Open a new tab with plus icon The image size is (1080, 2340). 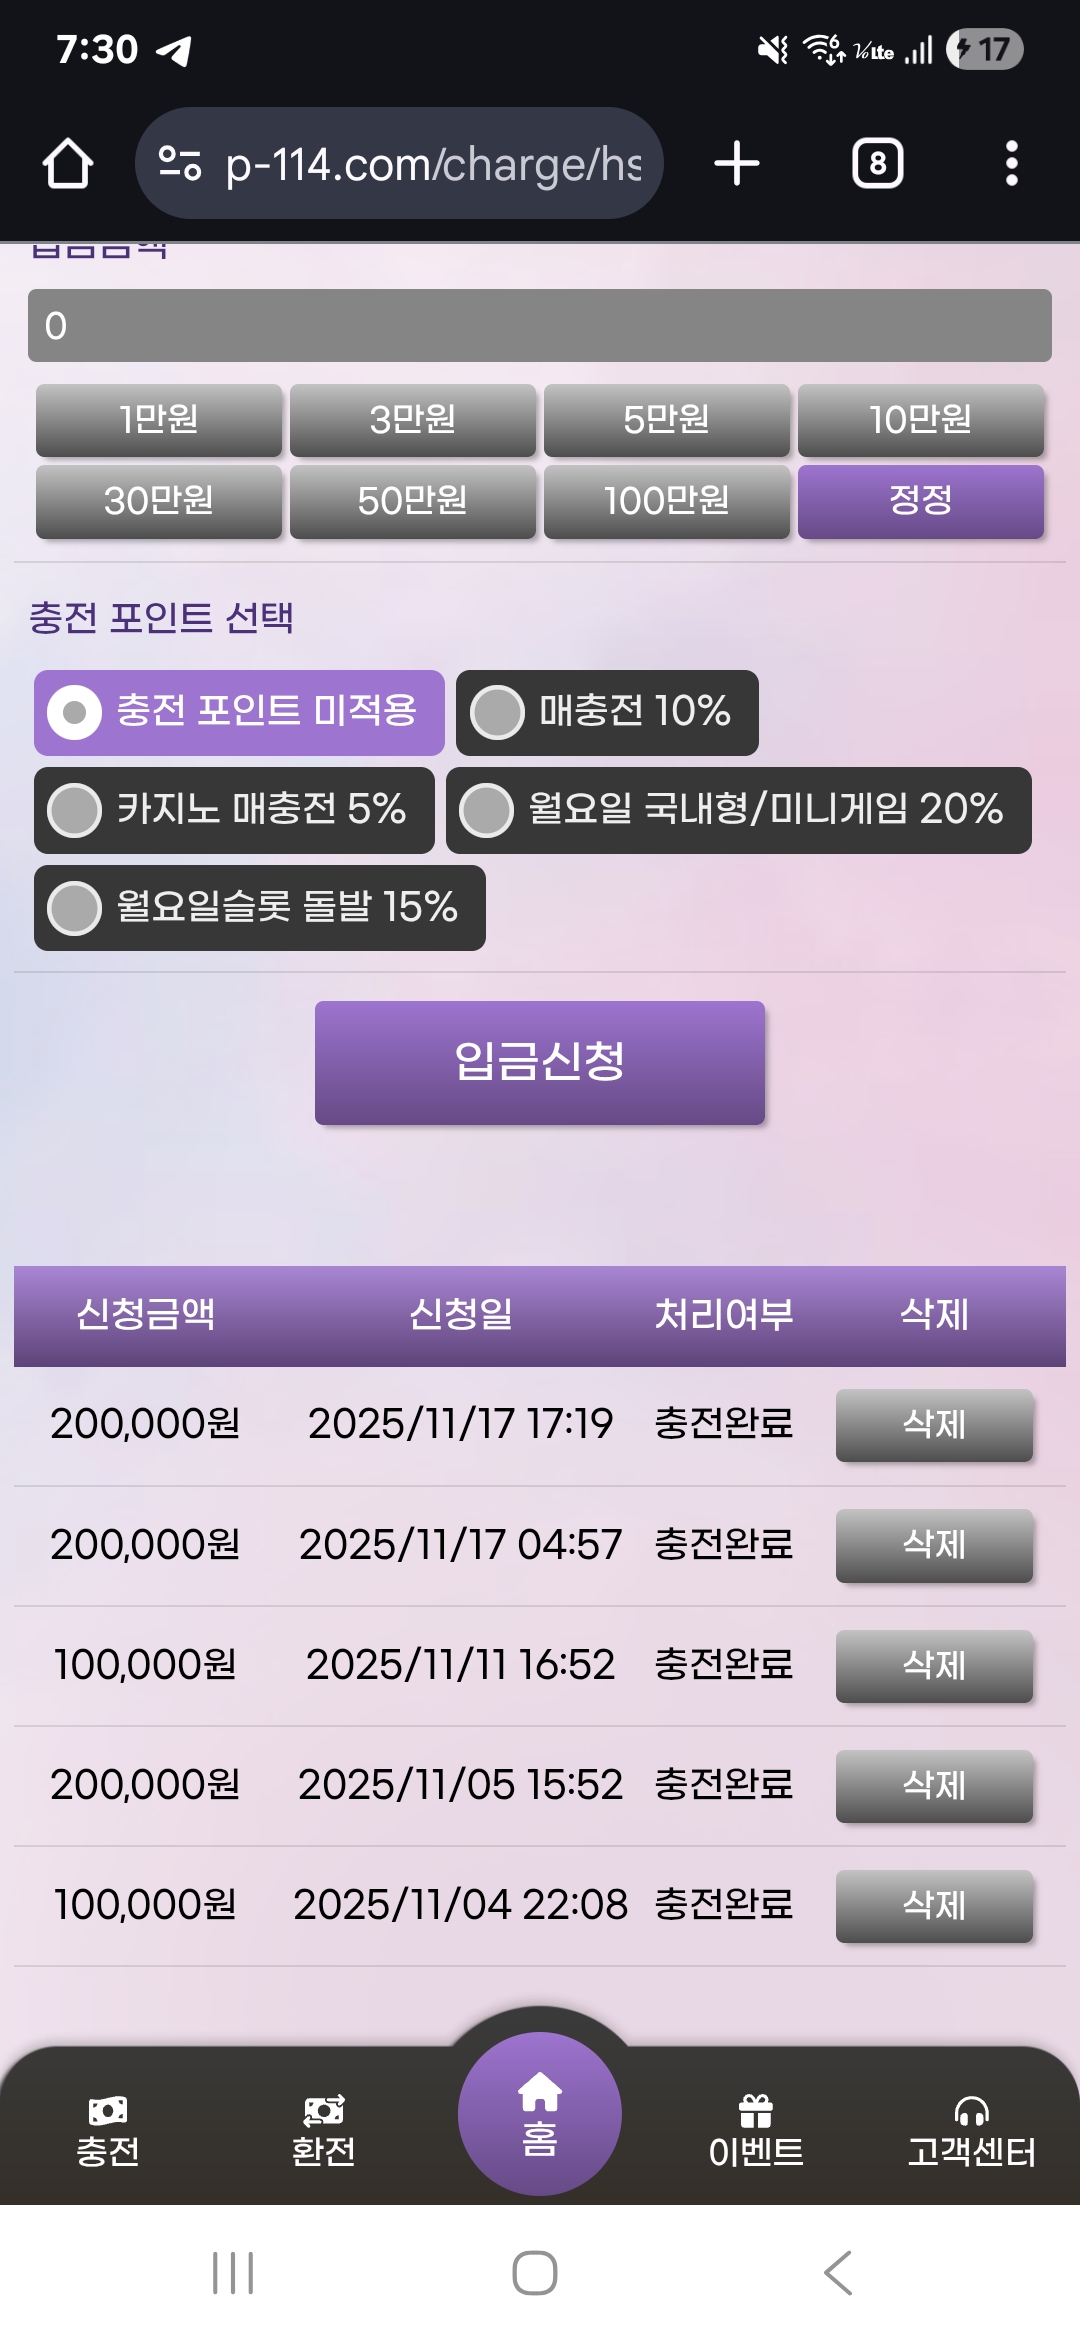point(737,164)
